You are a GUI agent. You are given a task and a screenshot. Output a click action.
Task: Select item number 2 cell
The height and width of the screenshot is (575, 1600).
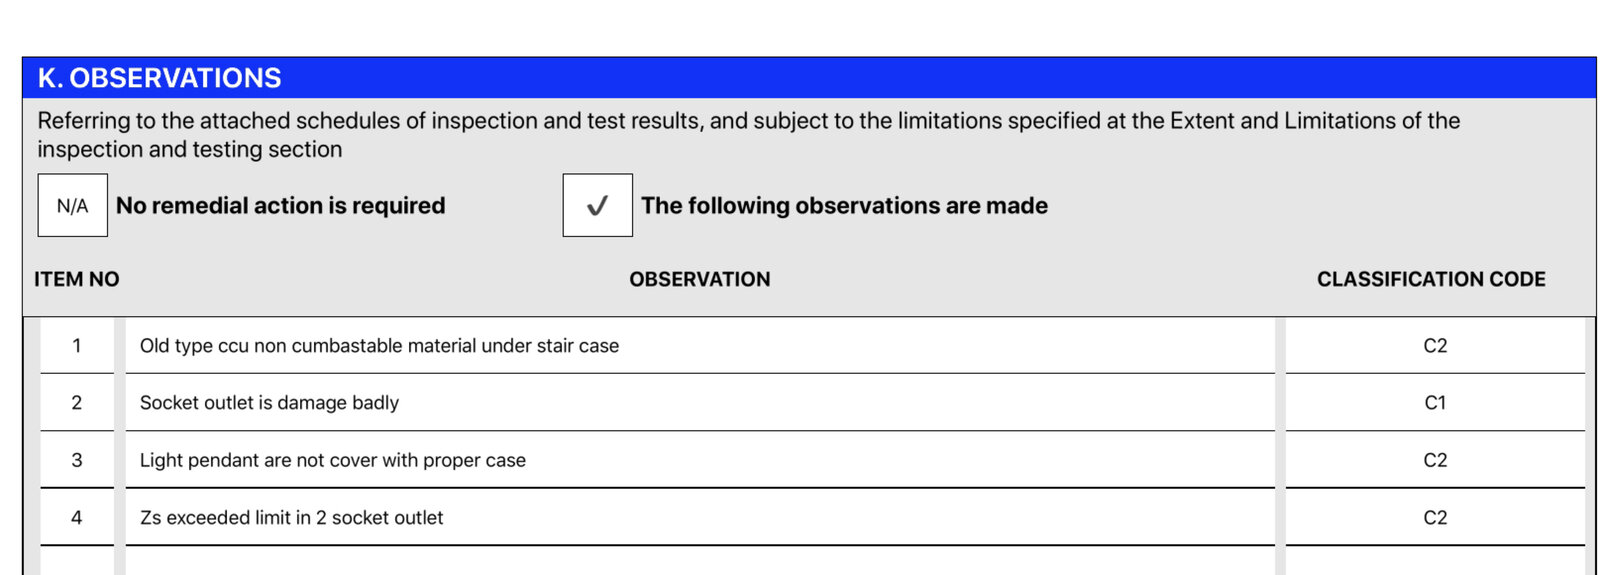pyautogui.click(x=77, y=403)
